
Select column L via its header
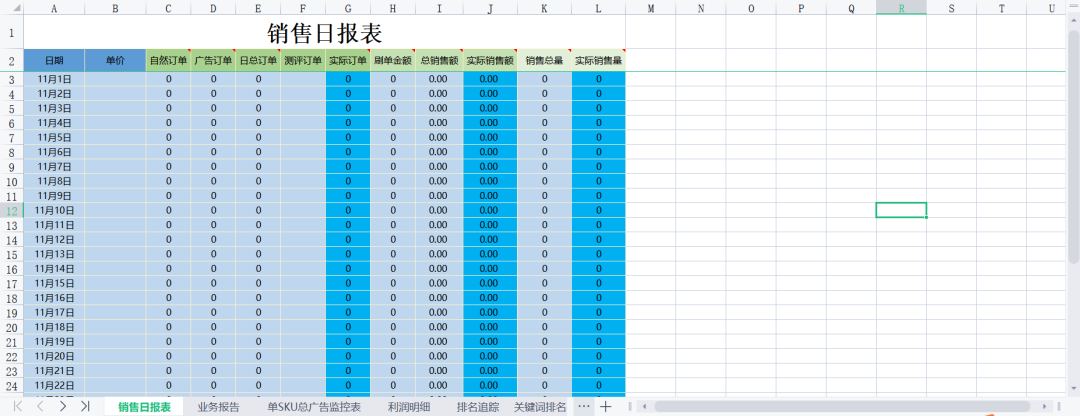(599, 8)
